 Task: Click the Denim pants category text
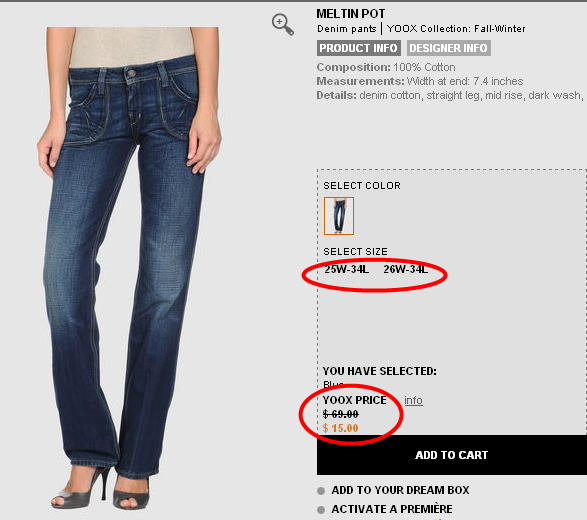pos(347,29)
